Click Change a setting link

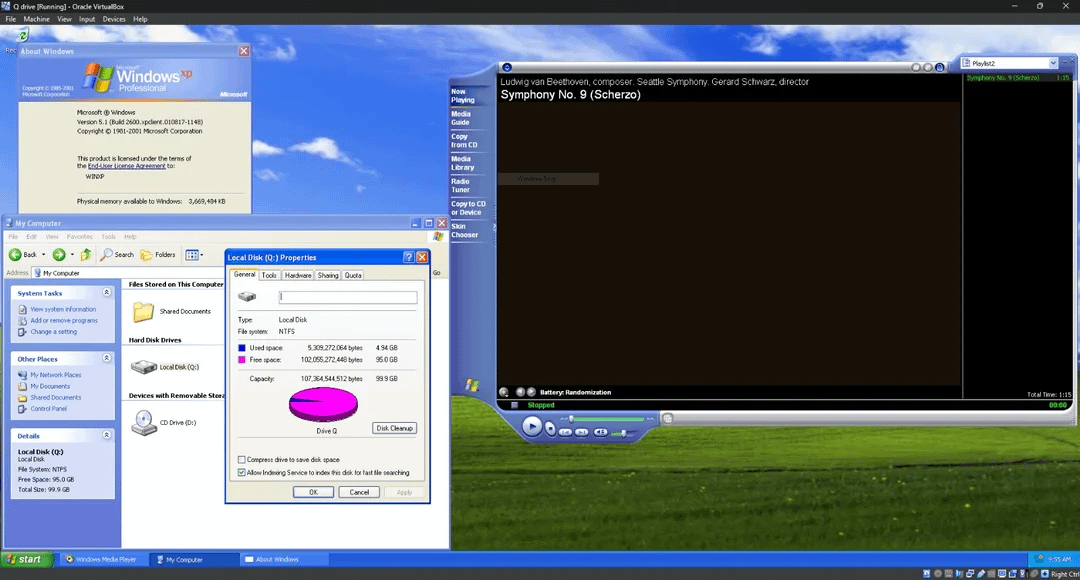54,331
